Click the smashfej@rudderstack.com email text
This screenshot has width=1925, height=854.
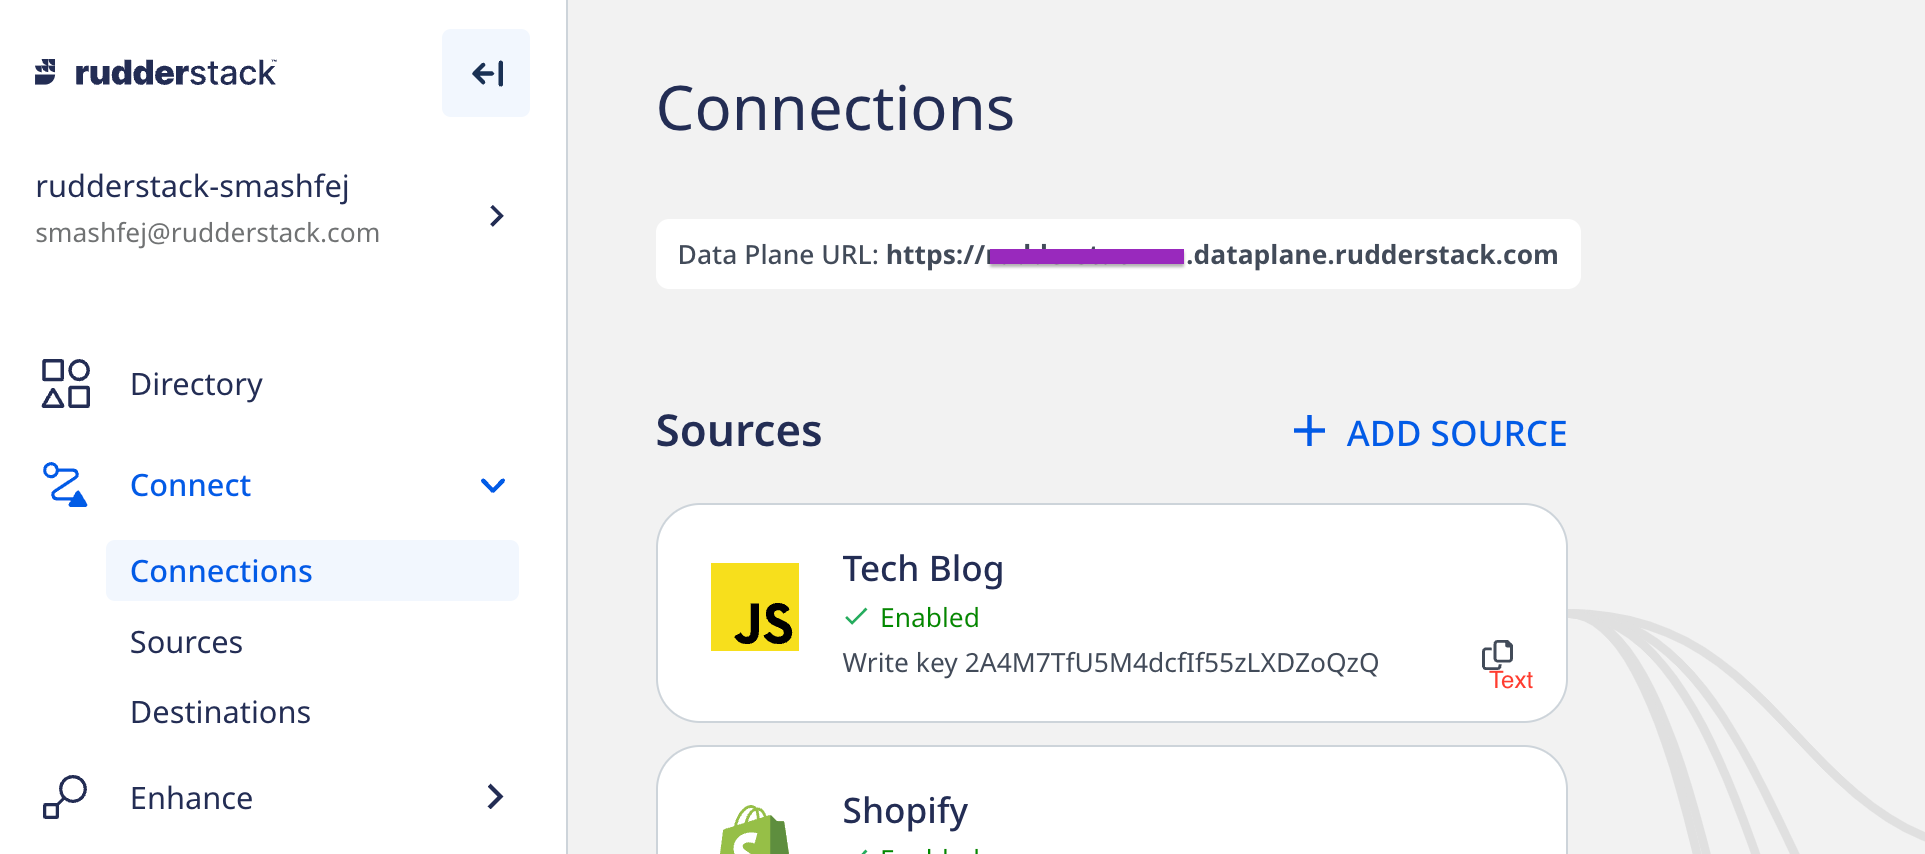point(207,233)
